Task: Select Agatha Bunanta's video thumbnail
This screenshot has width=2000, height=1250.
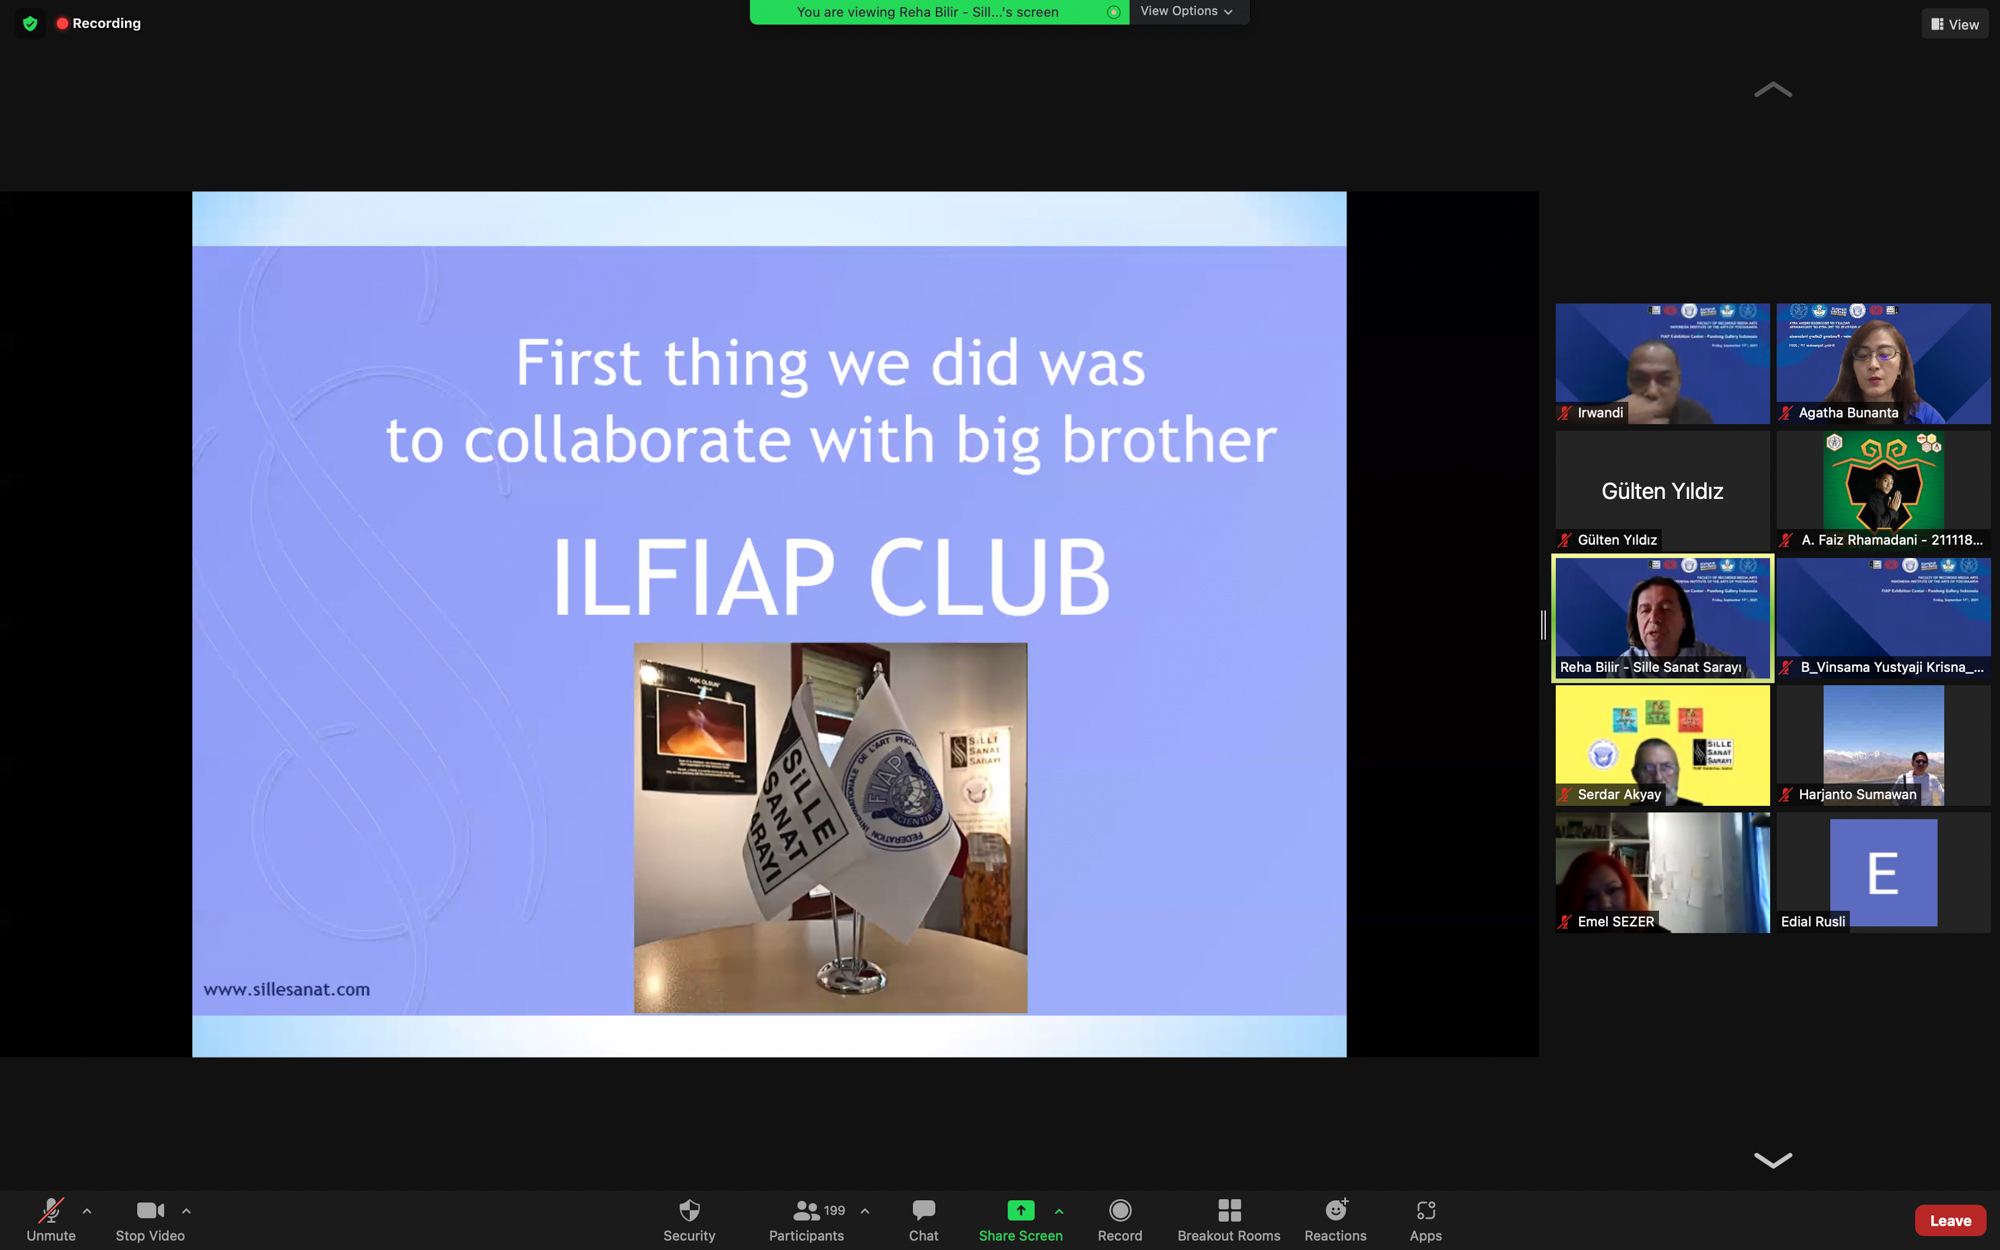Action: click(1883, 364)
